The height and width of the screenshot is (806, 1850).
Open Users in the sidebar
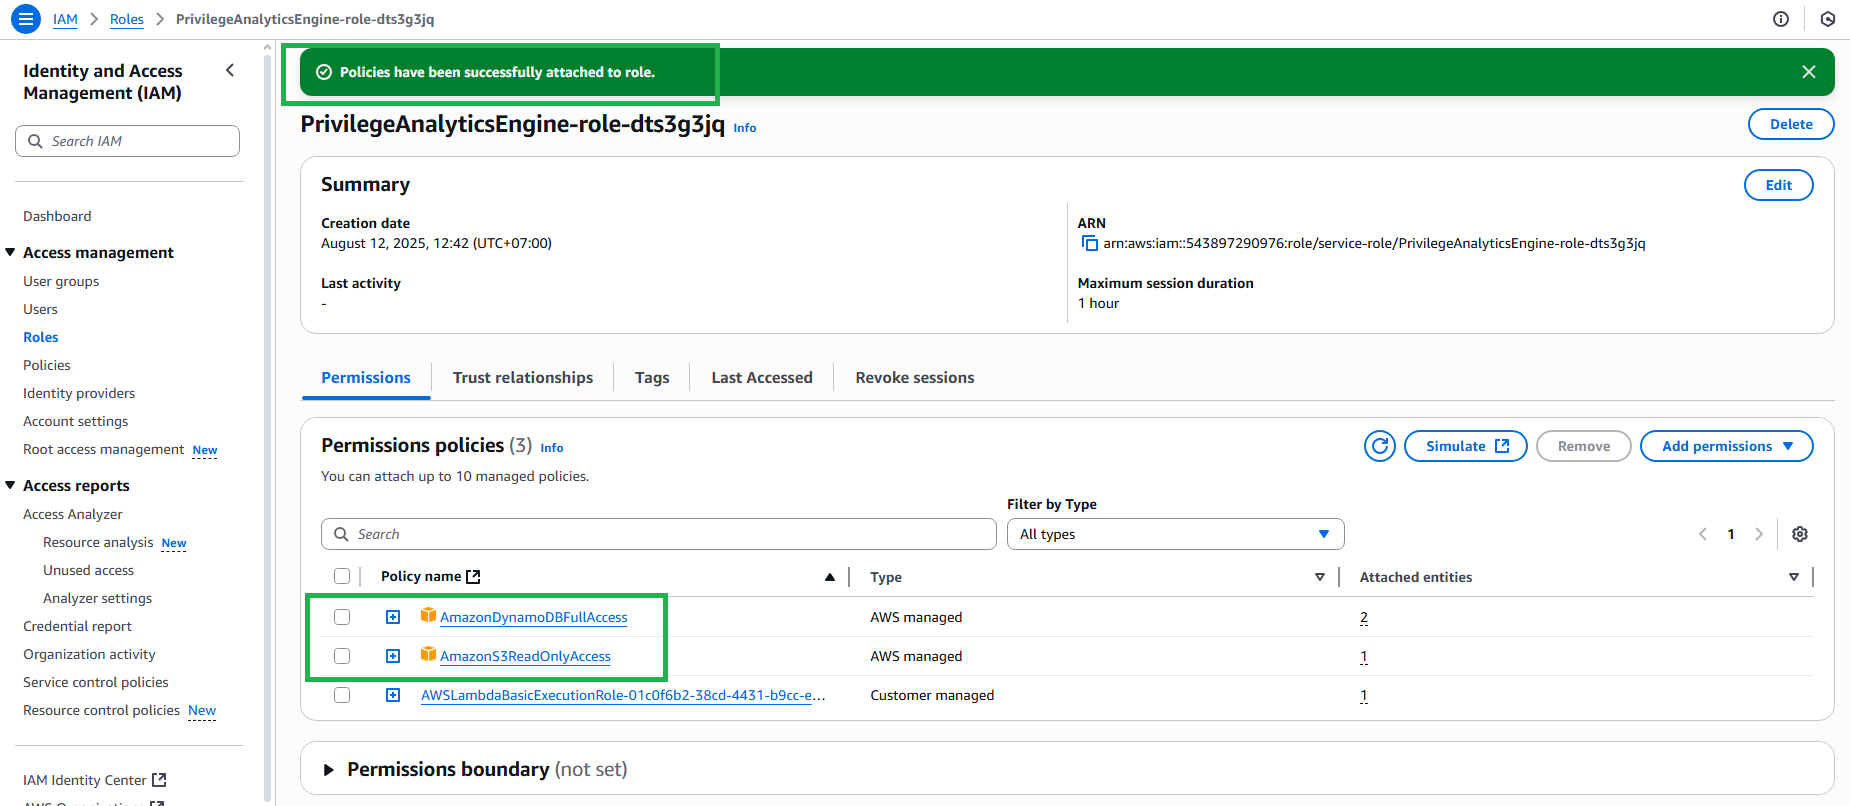coord(40,309)
